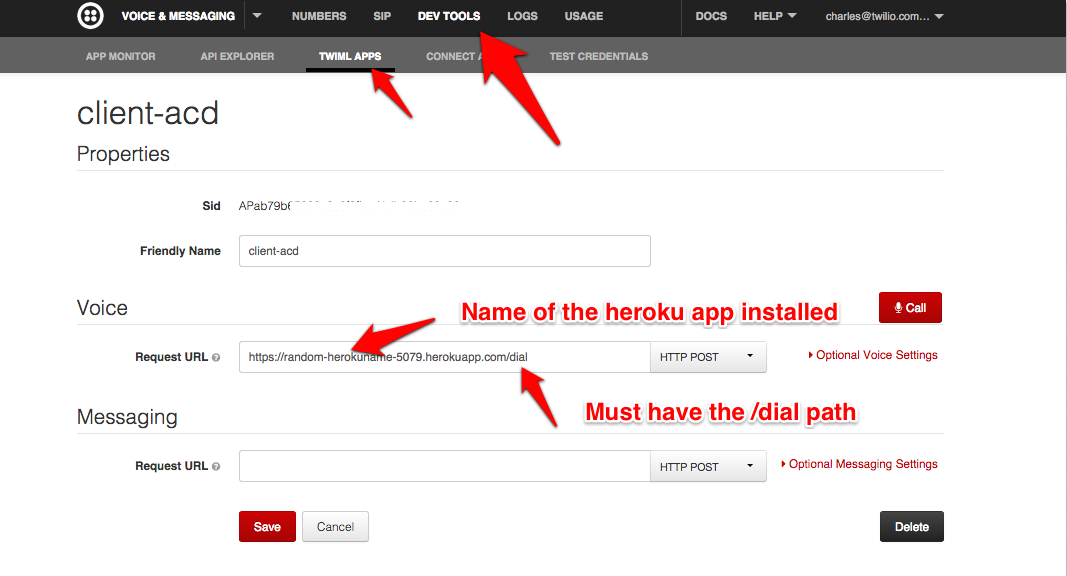This screenshot has height=576, width=1067.
Task: Click the Twilio logo icon
Action: pyautogui.click(x=90, y=16)
